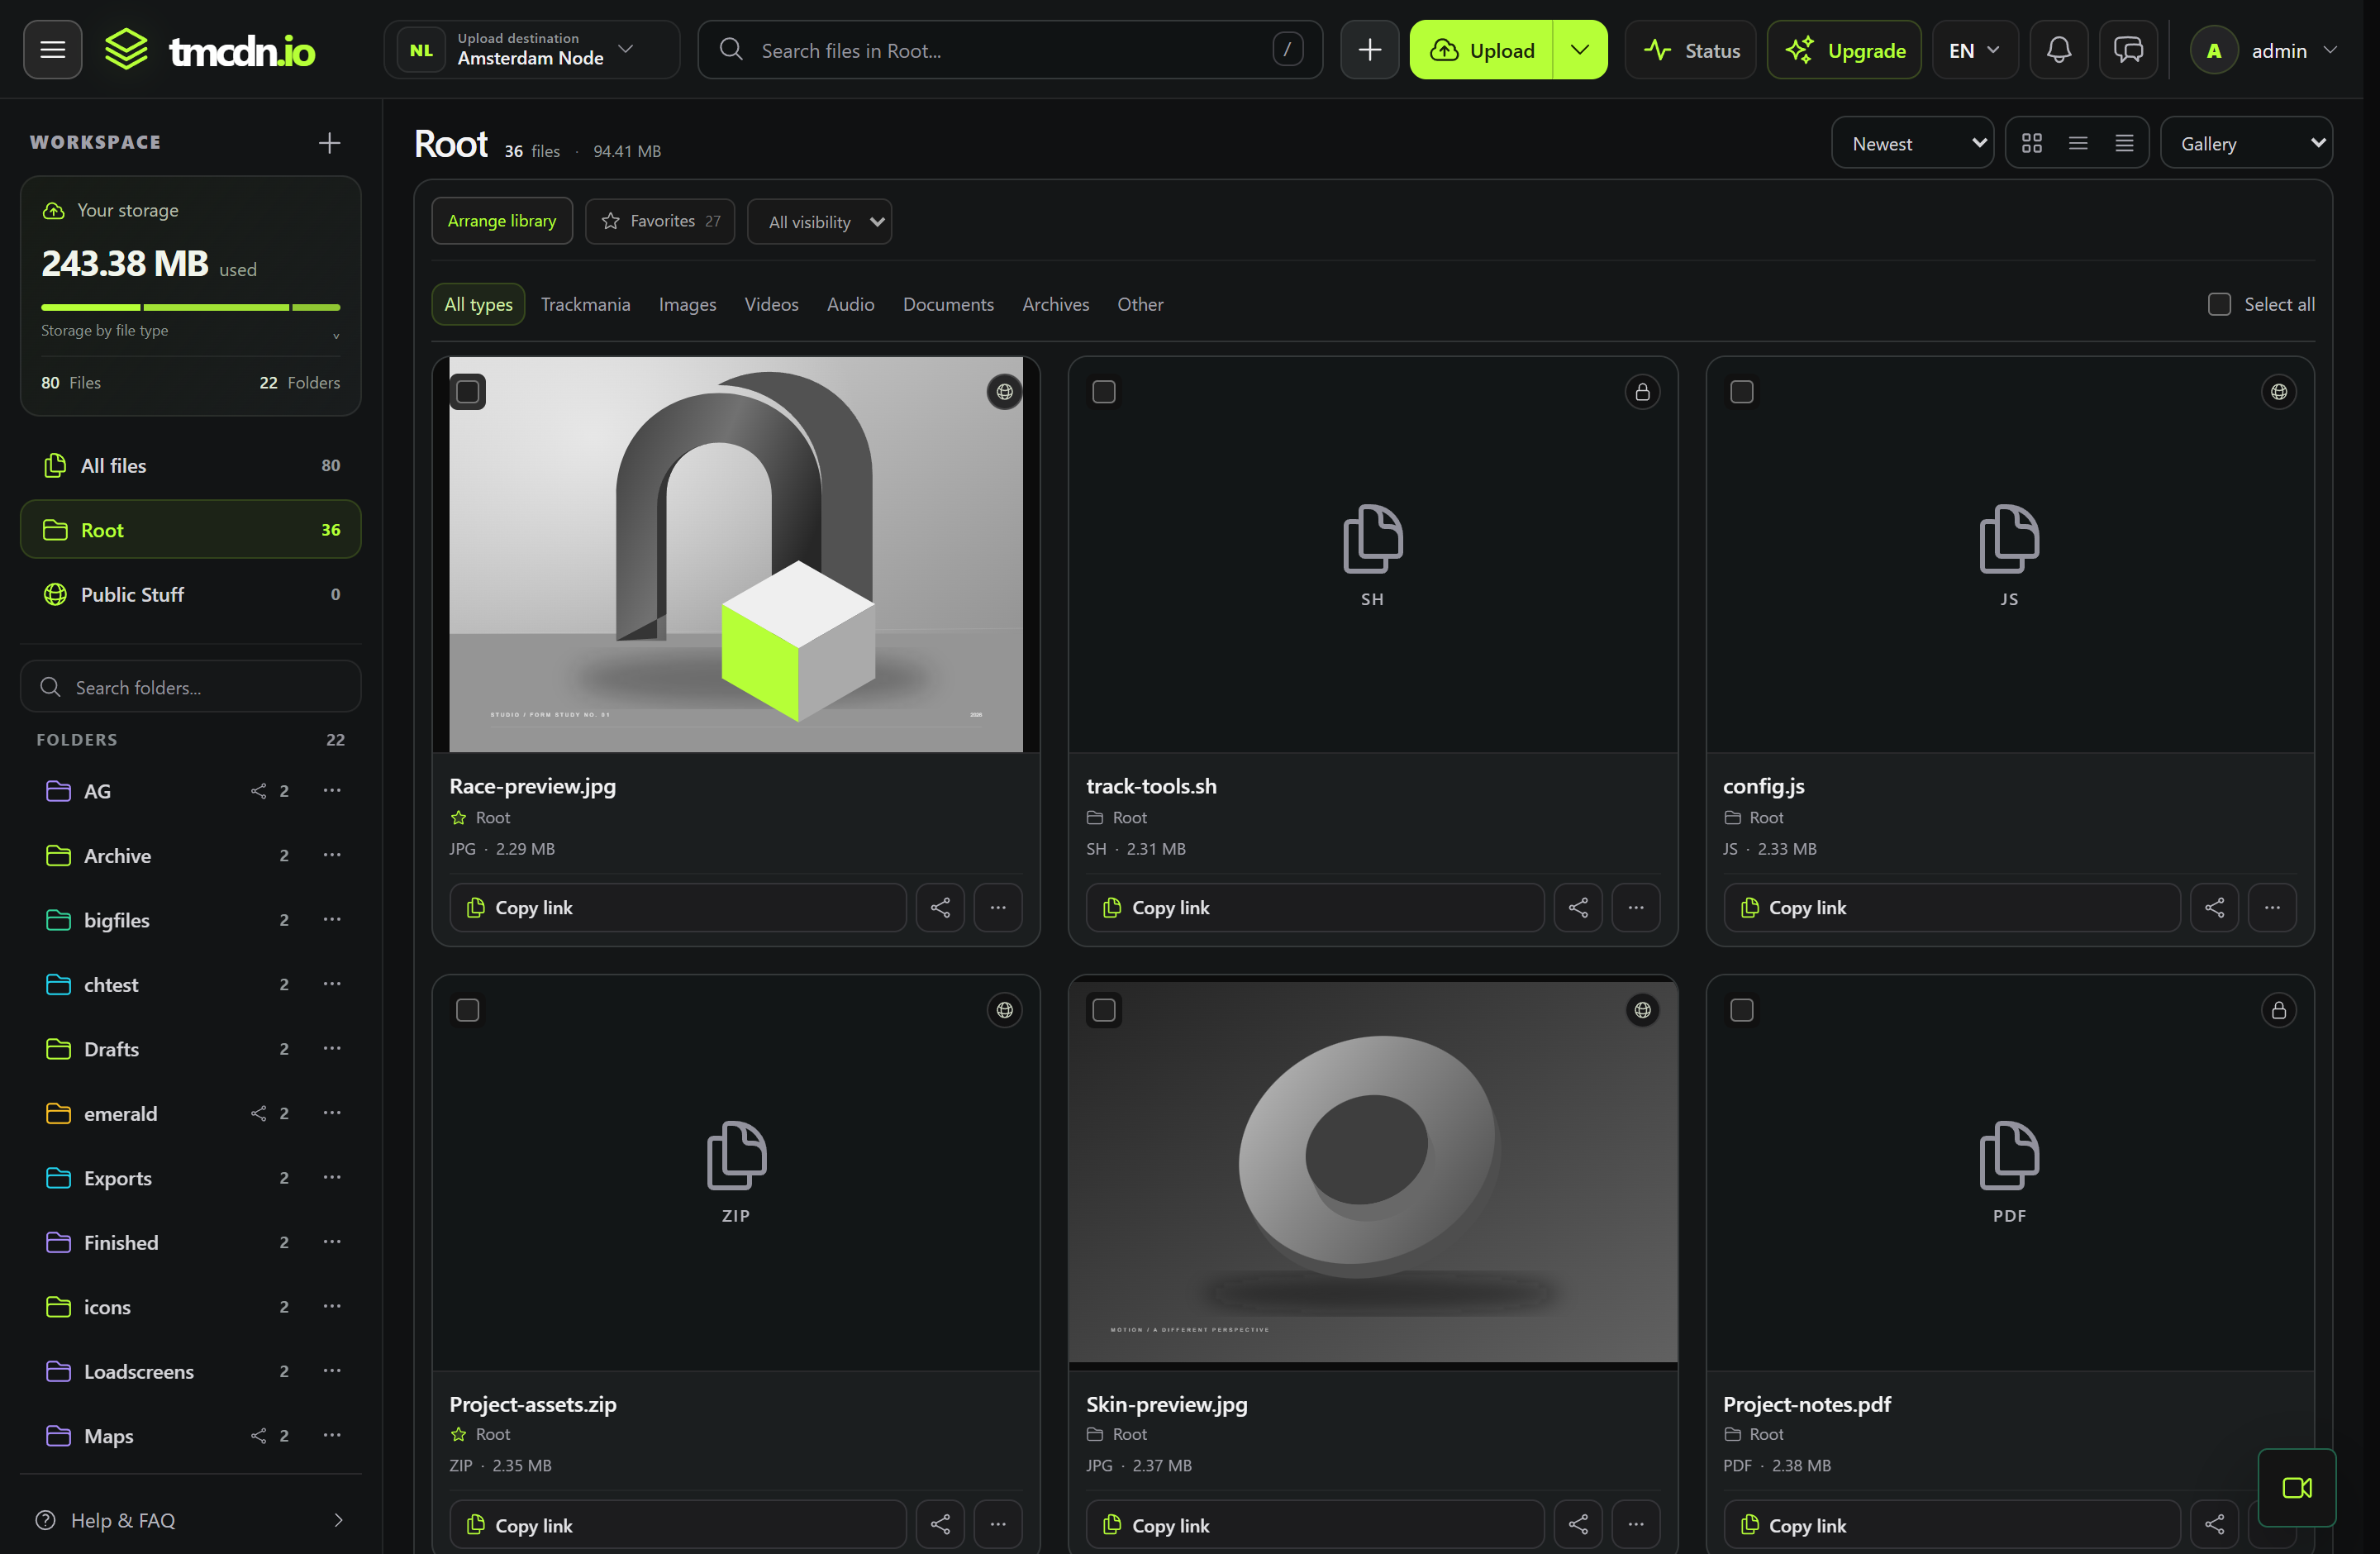Select the Skin-preview.jpg checkbox
The width and height of the screenshot is (2380, 1554).
[x=1104, y=1010]
